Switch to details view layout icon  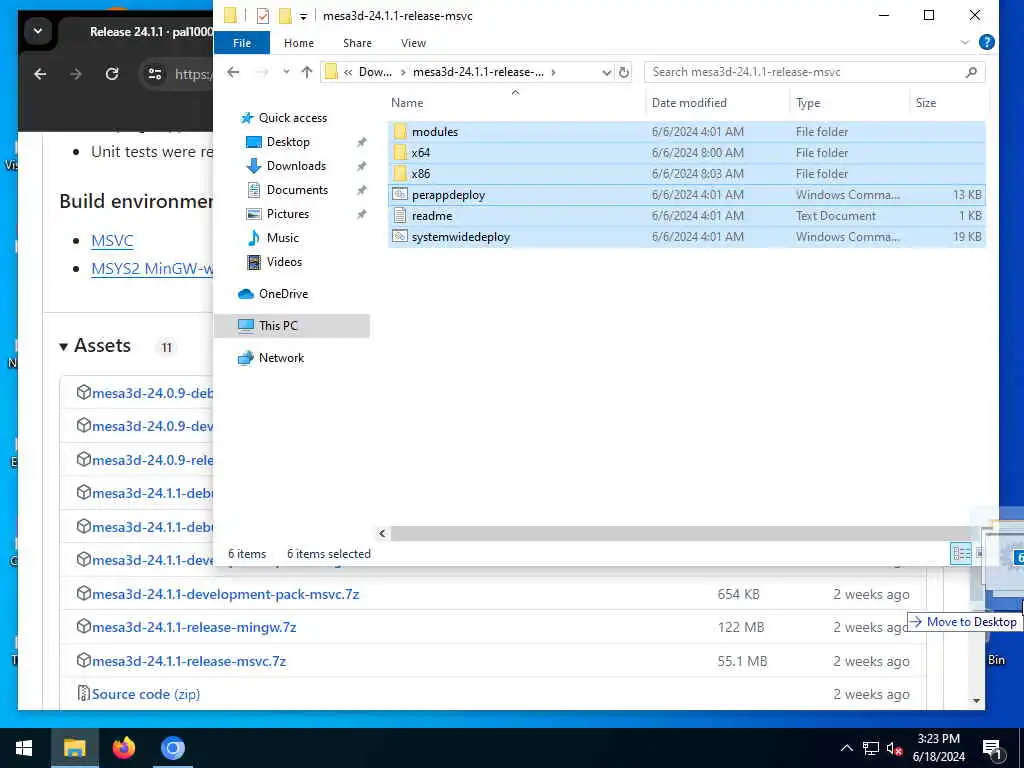961,554
